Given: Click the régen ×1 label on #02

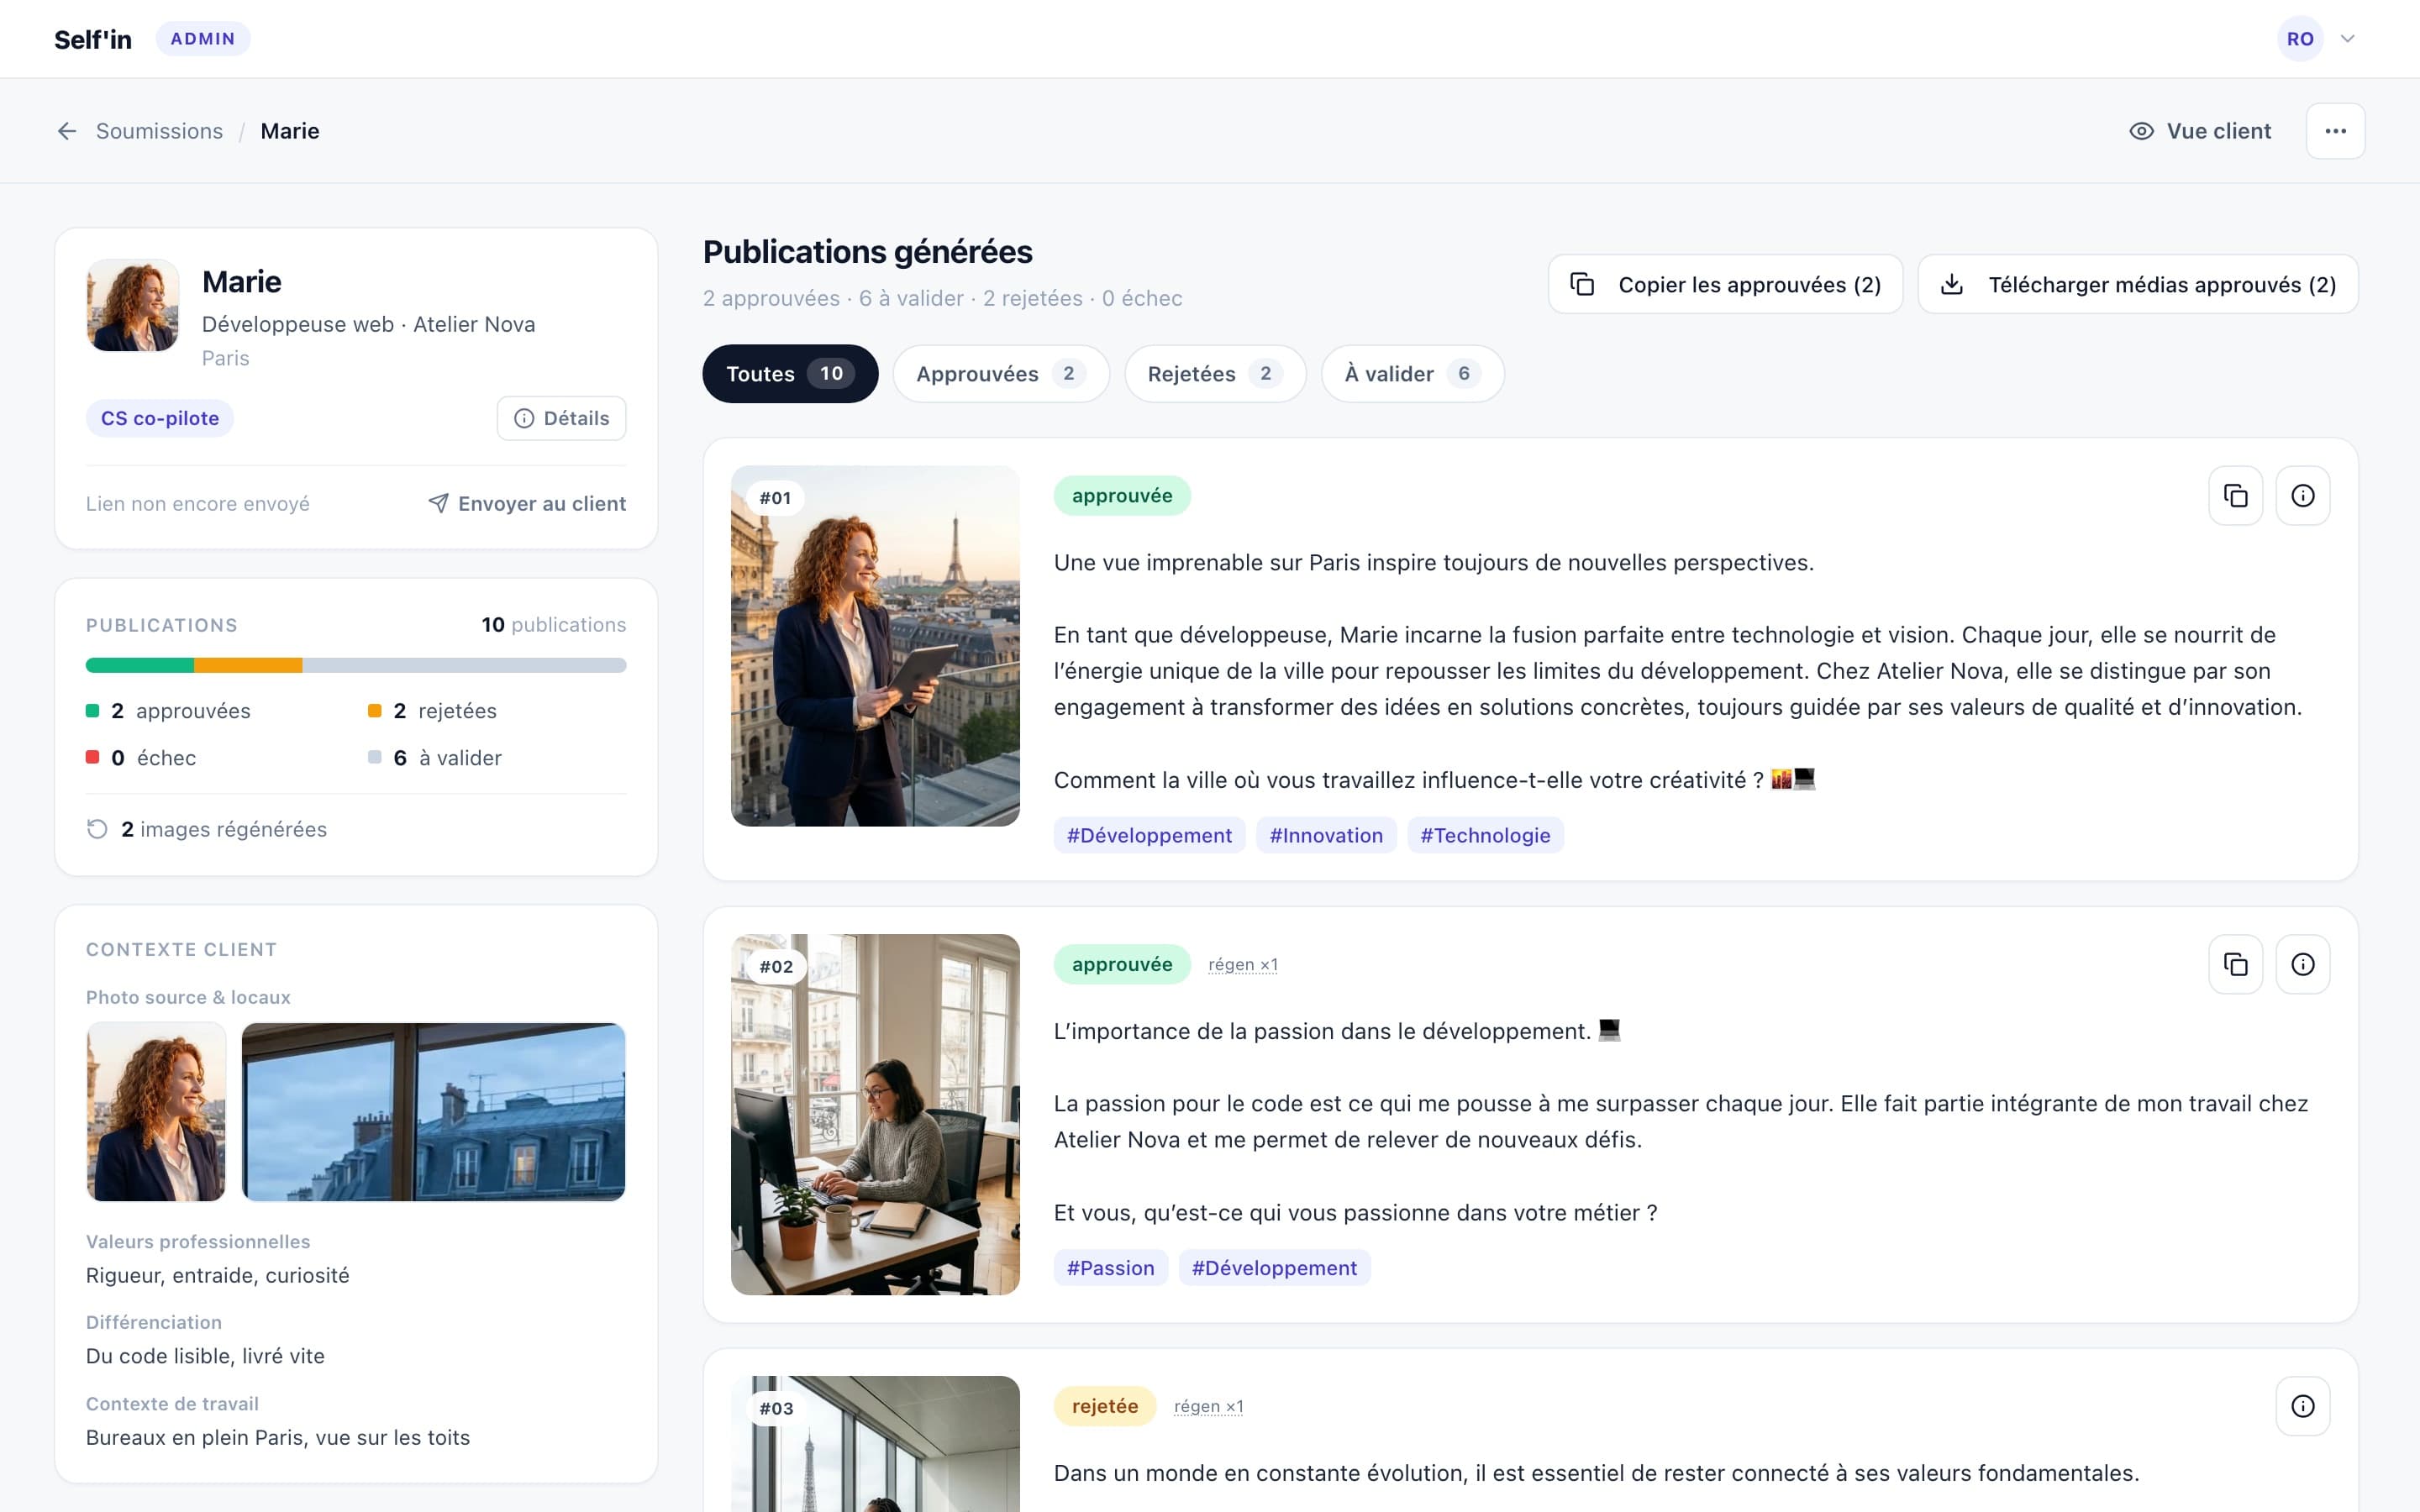Looking at the screenshot, I should [1243, 965].
